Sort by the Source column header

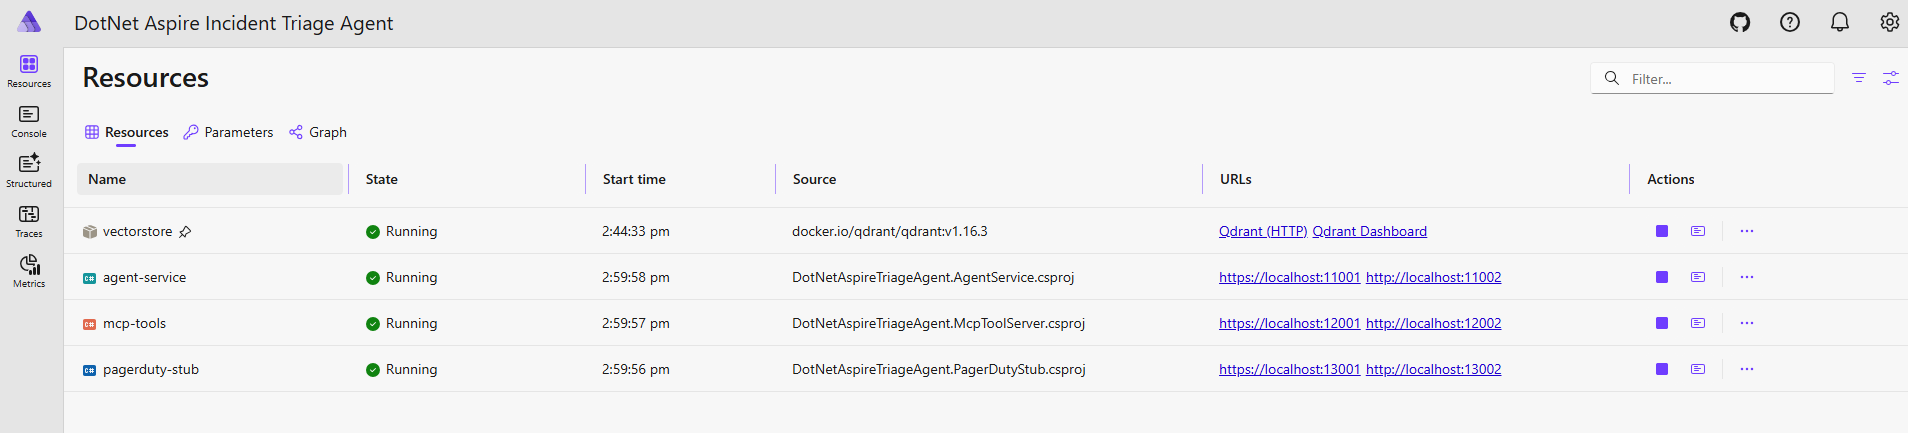pyautogui.click(x=814, y=179)
